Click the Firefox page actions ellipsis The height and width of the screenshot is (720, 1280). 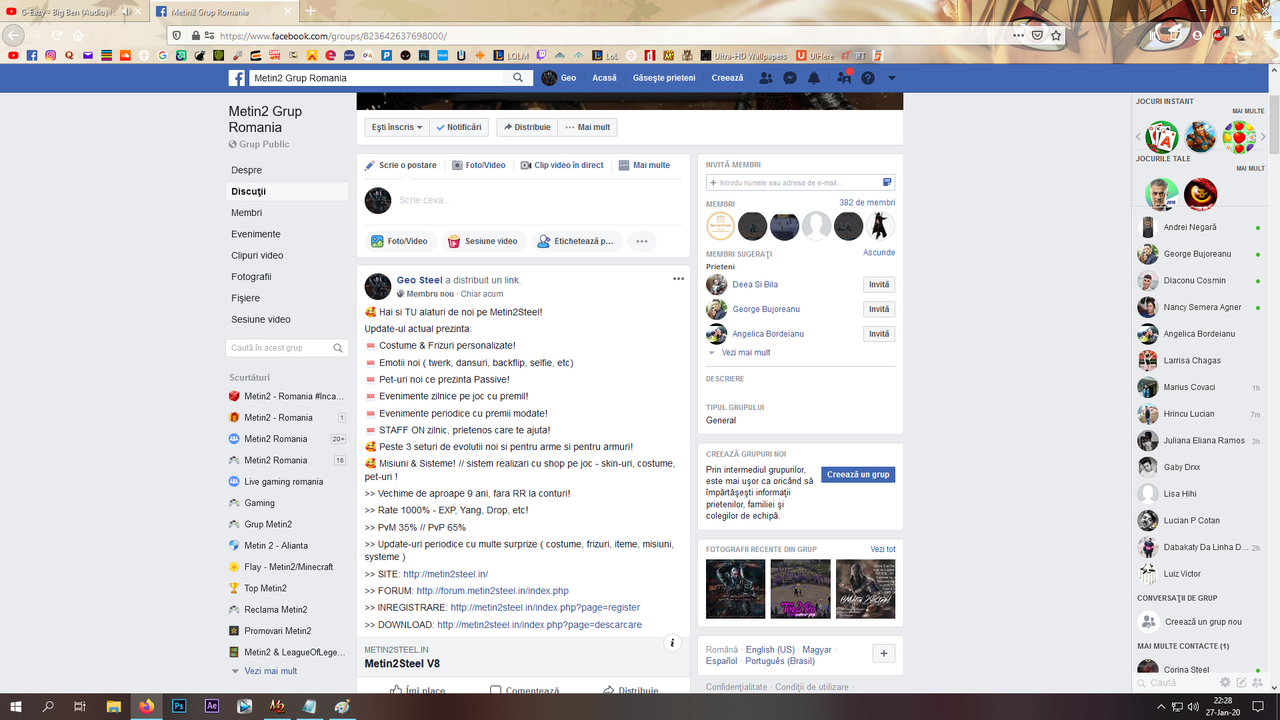coord(1018,35)
